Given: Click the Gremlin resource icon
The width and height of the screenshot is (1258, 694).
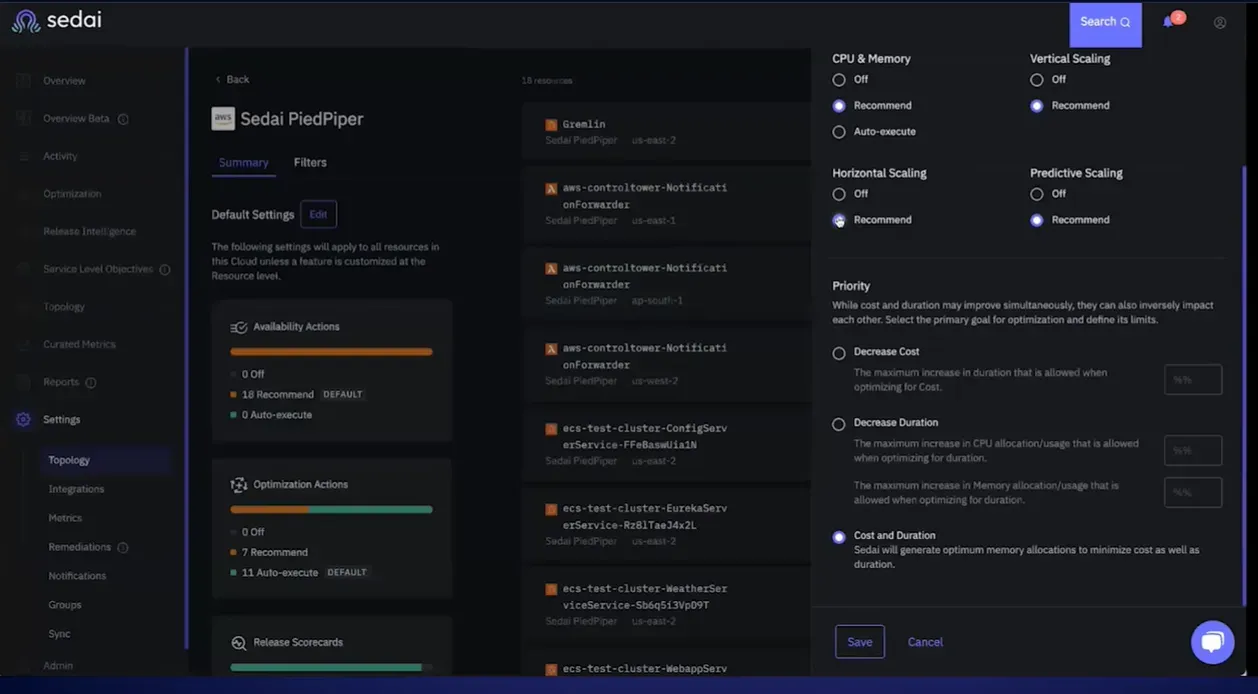Looking at the screenshot, I should click(550, 125).
